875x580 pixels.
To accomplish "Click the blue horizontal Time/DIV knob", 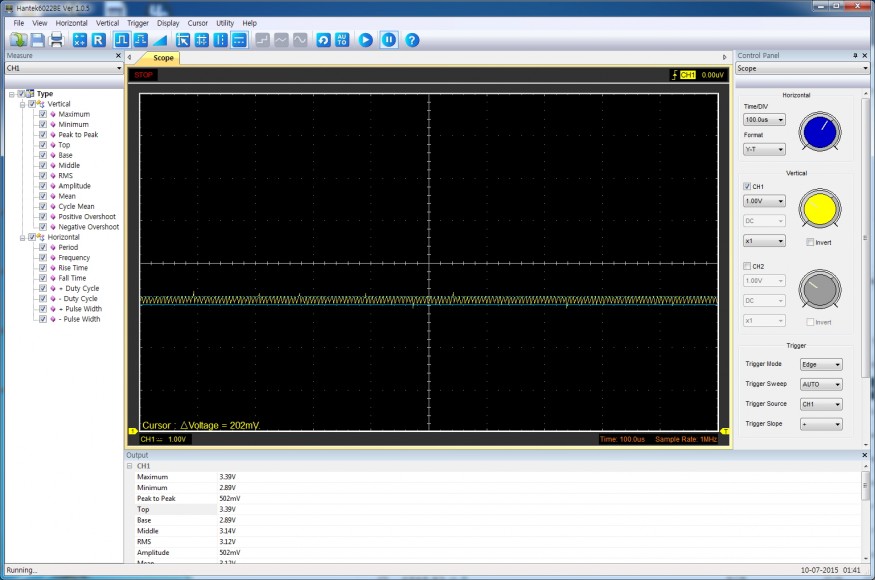I will pos(820,131).
